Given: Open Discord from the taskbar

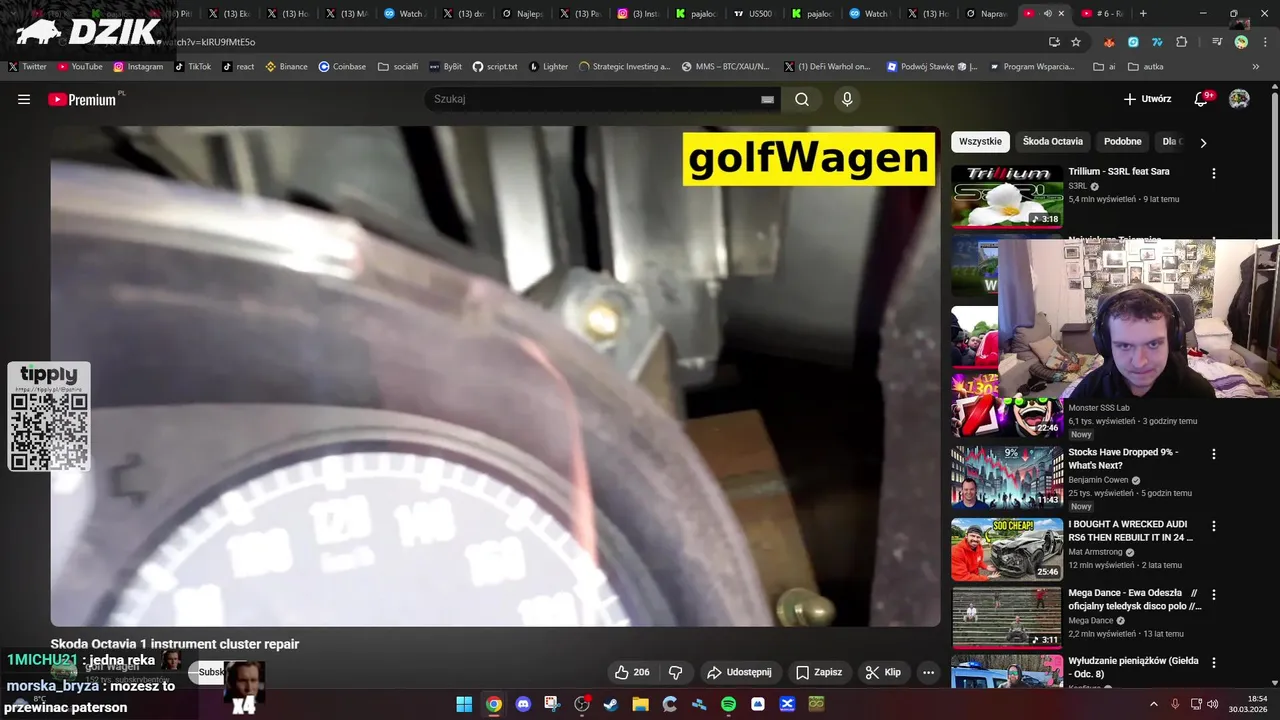Looking at the screenshot, I should click(x=523, y=704).
